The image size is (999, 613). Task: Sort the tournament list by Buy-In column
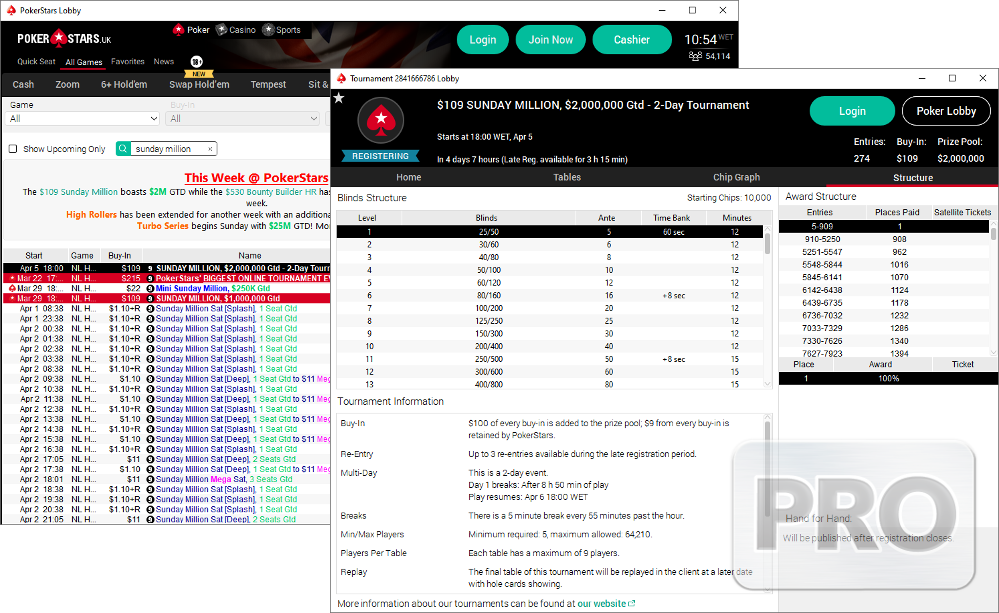click(120, 256)
